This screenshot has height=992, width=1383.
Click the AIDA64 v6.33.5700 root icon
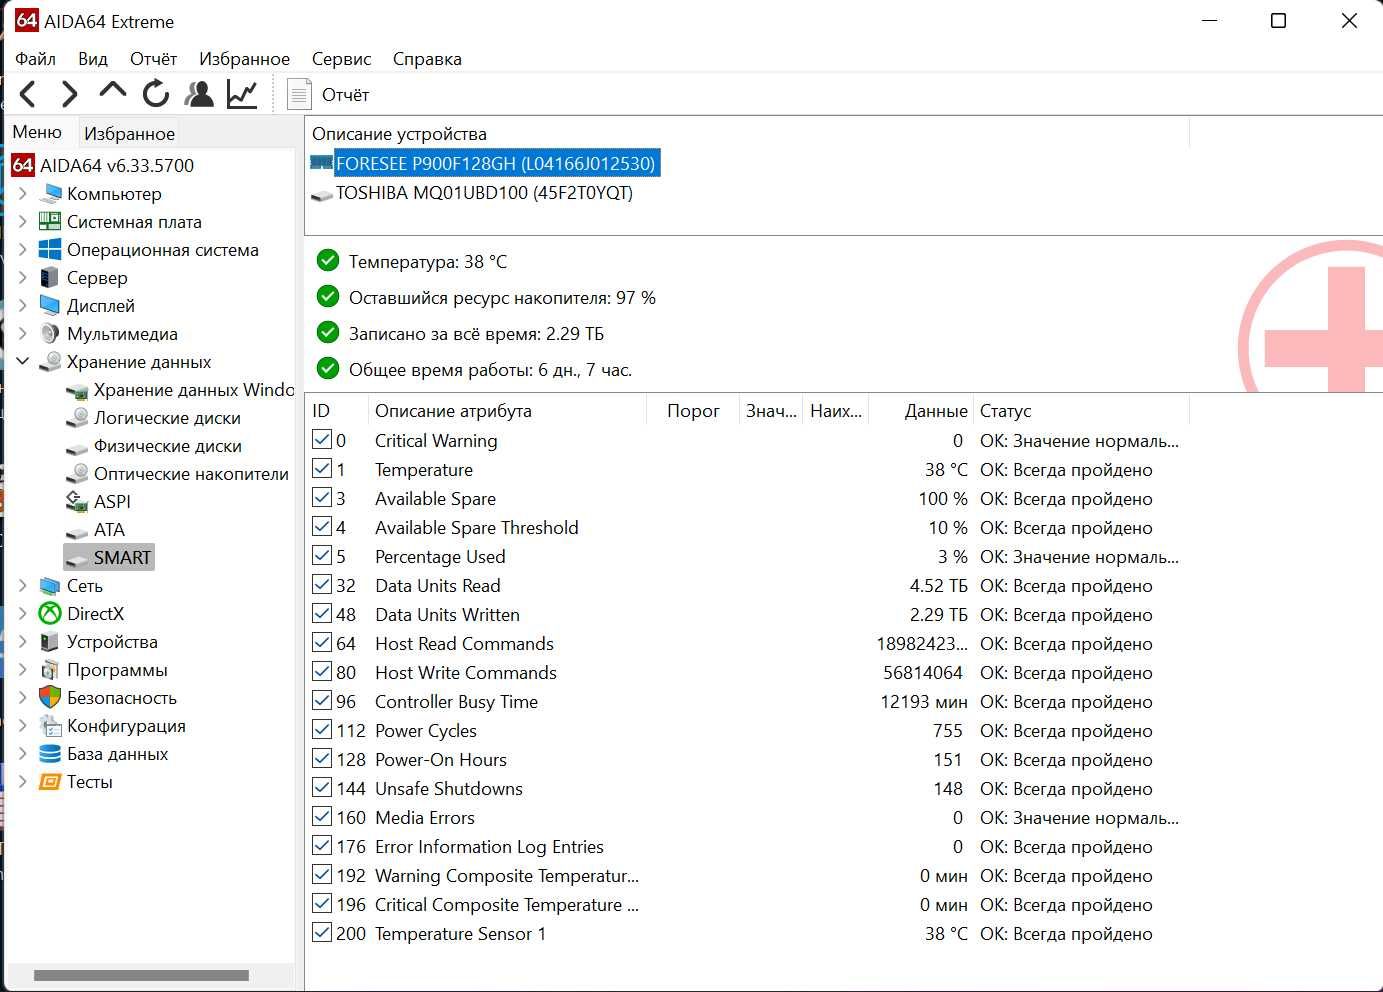click(x=23, y=165)
